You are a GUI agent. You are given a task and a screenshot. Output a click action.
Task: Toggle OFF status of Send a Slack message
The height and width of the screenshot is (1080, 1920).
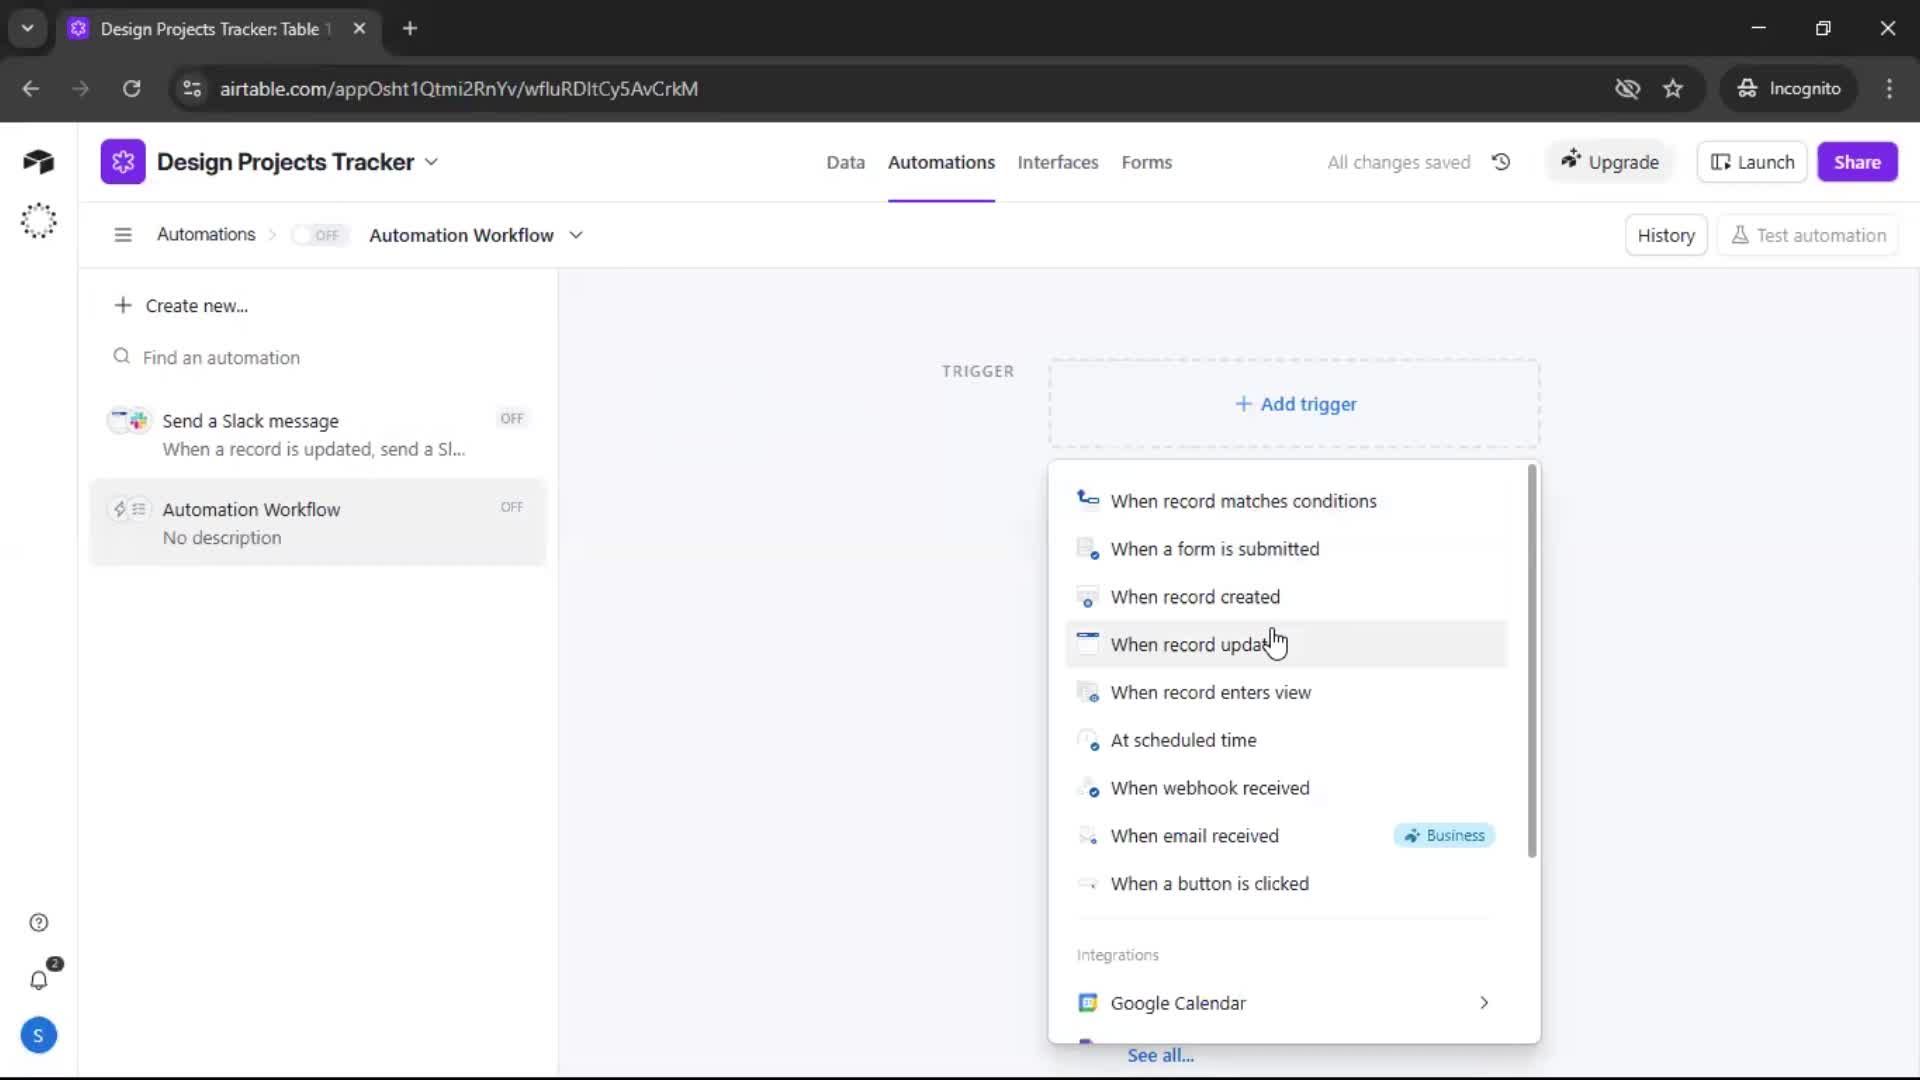[x=512, y=418]
